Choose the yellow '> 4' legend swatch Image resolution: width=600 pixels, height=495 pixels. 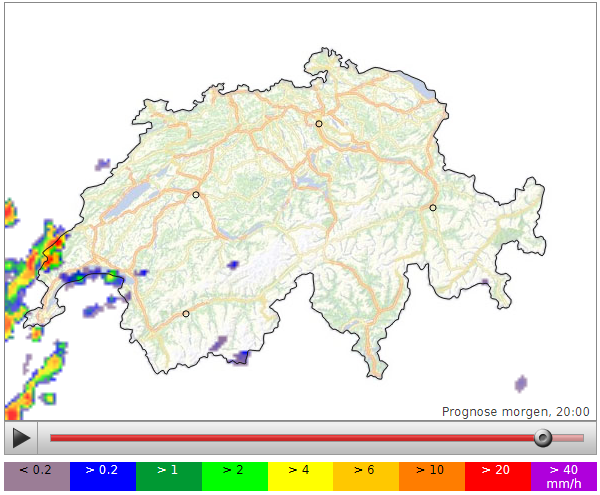300,476
